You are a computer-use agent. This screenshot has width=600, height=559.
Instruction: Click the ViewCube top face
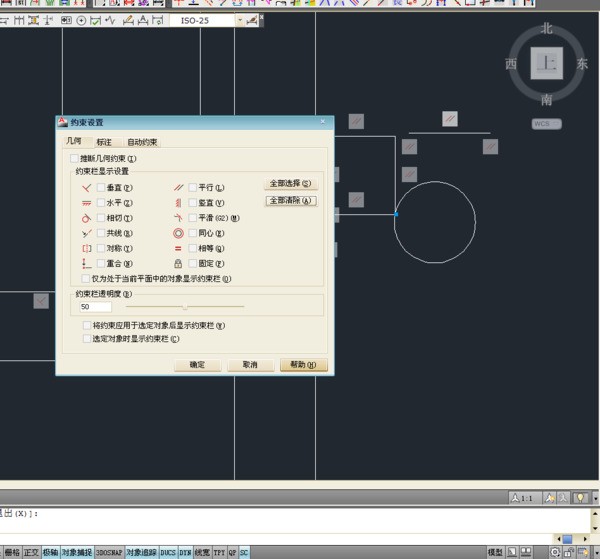tap(546, 64)
